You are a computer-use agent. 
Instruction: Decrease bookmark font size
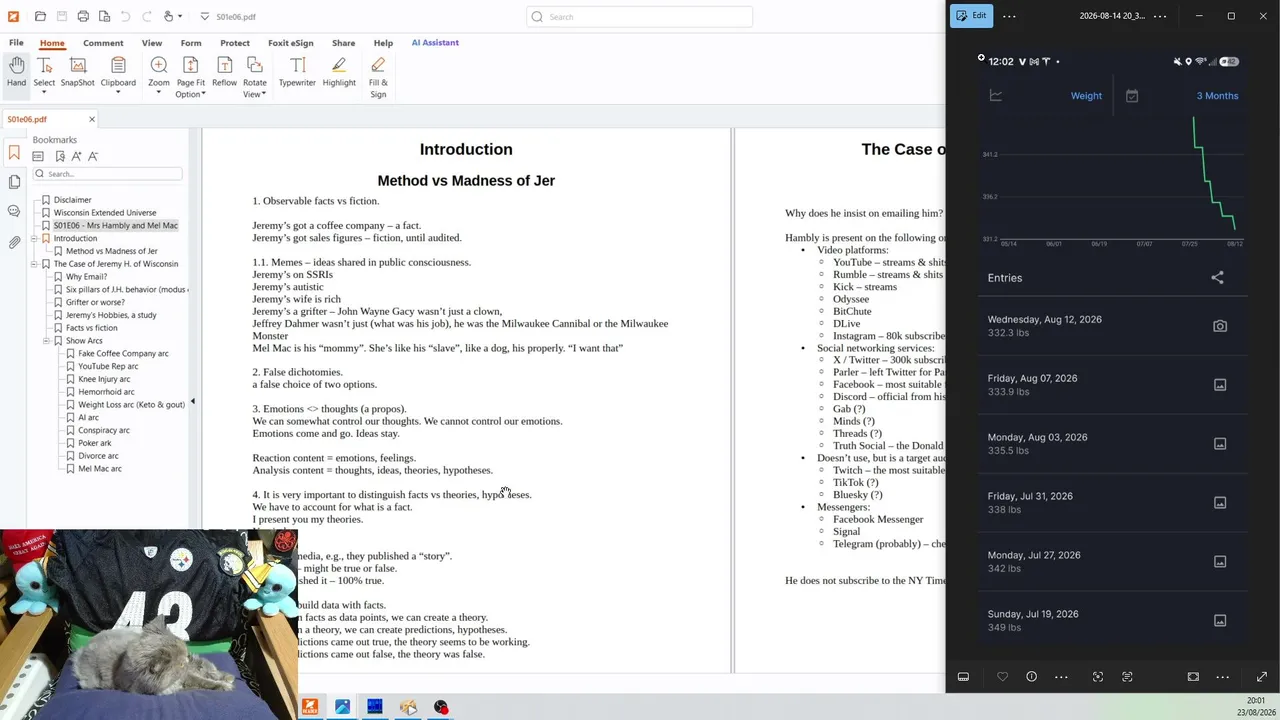(93, 156)
